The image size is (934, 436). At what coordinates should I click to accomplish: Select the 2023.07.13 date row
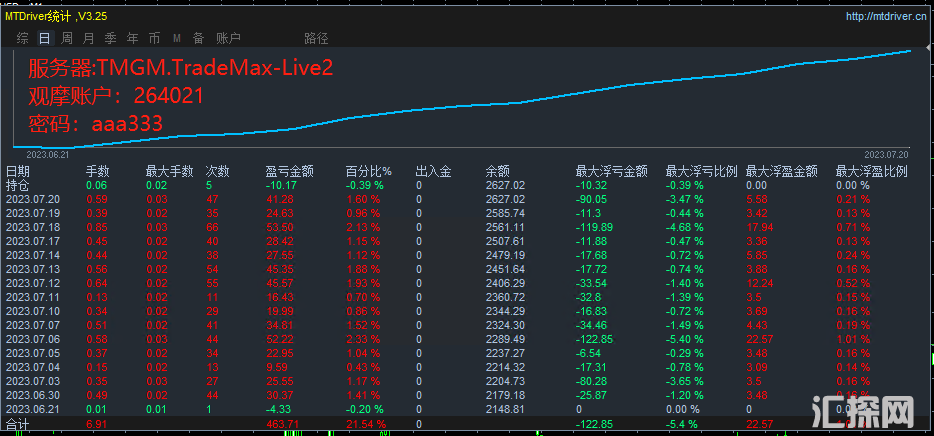tap(467, 269)
